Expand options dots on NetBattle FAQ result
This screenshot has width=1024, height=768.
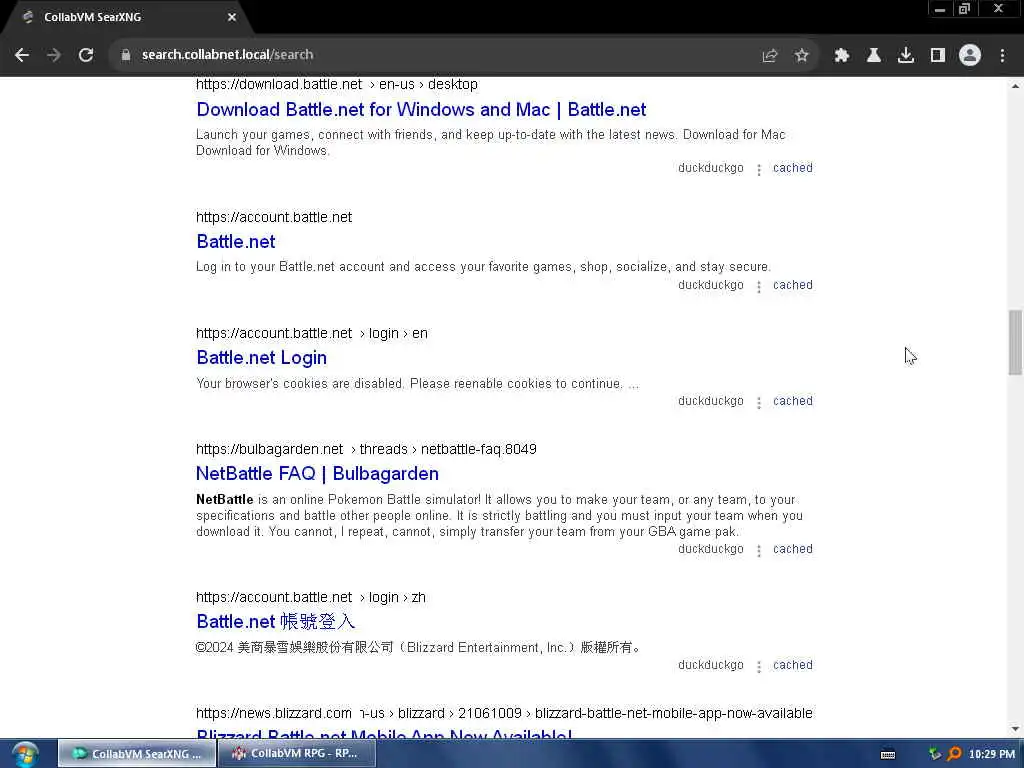(x=759, y=551)
